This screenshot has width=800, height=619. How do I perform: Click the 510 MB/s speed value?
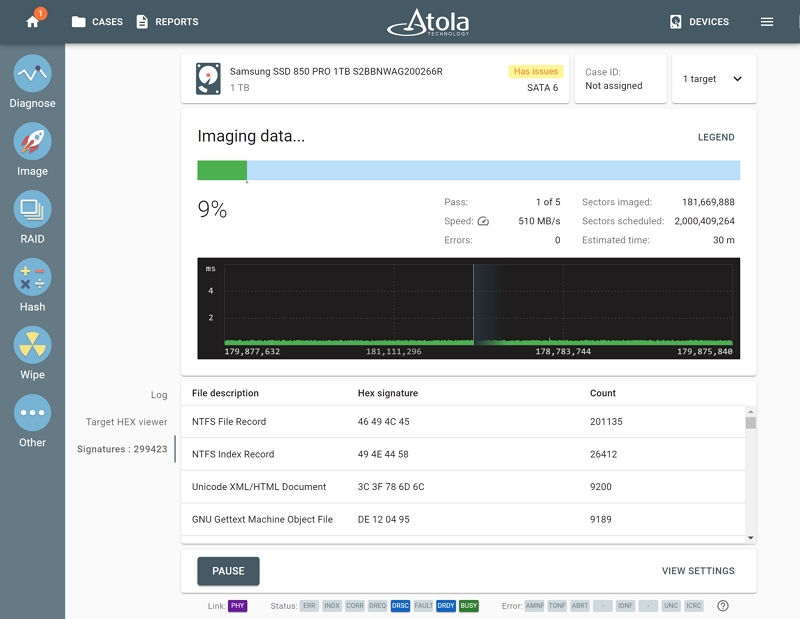pos(539,221)
